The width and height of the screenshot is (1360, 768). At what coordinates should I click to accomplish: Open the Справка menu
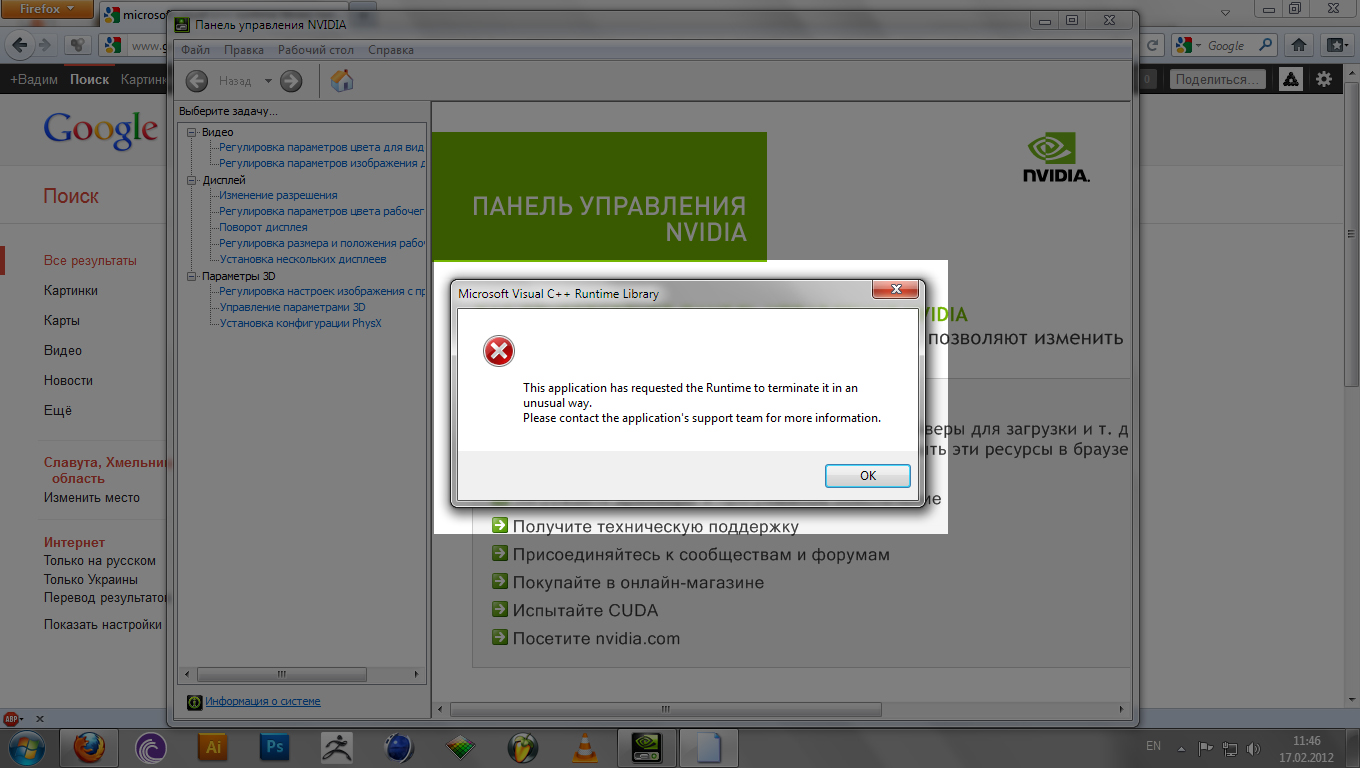coord(391,50)
